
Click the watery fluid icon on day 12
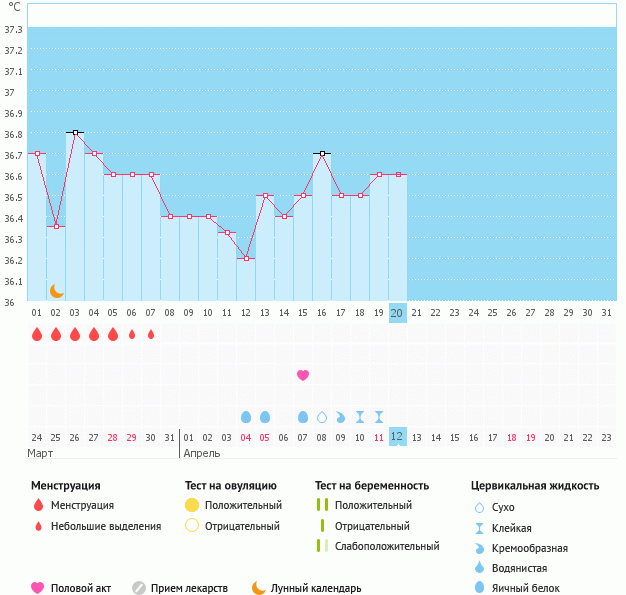(246, 416)
